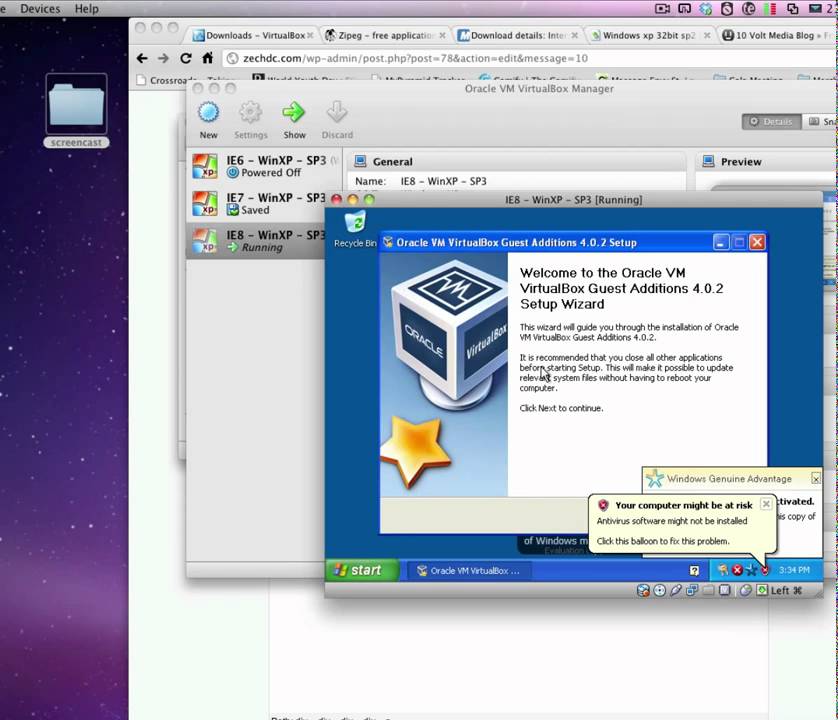Click the red X security tray icon
838x720 pixels.
[737, 570]
